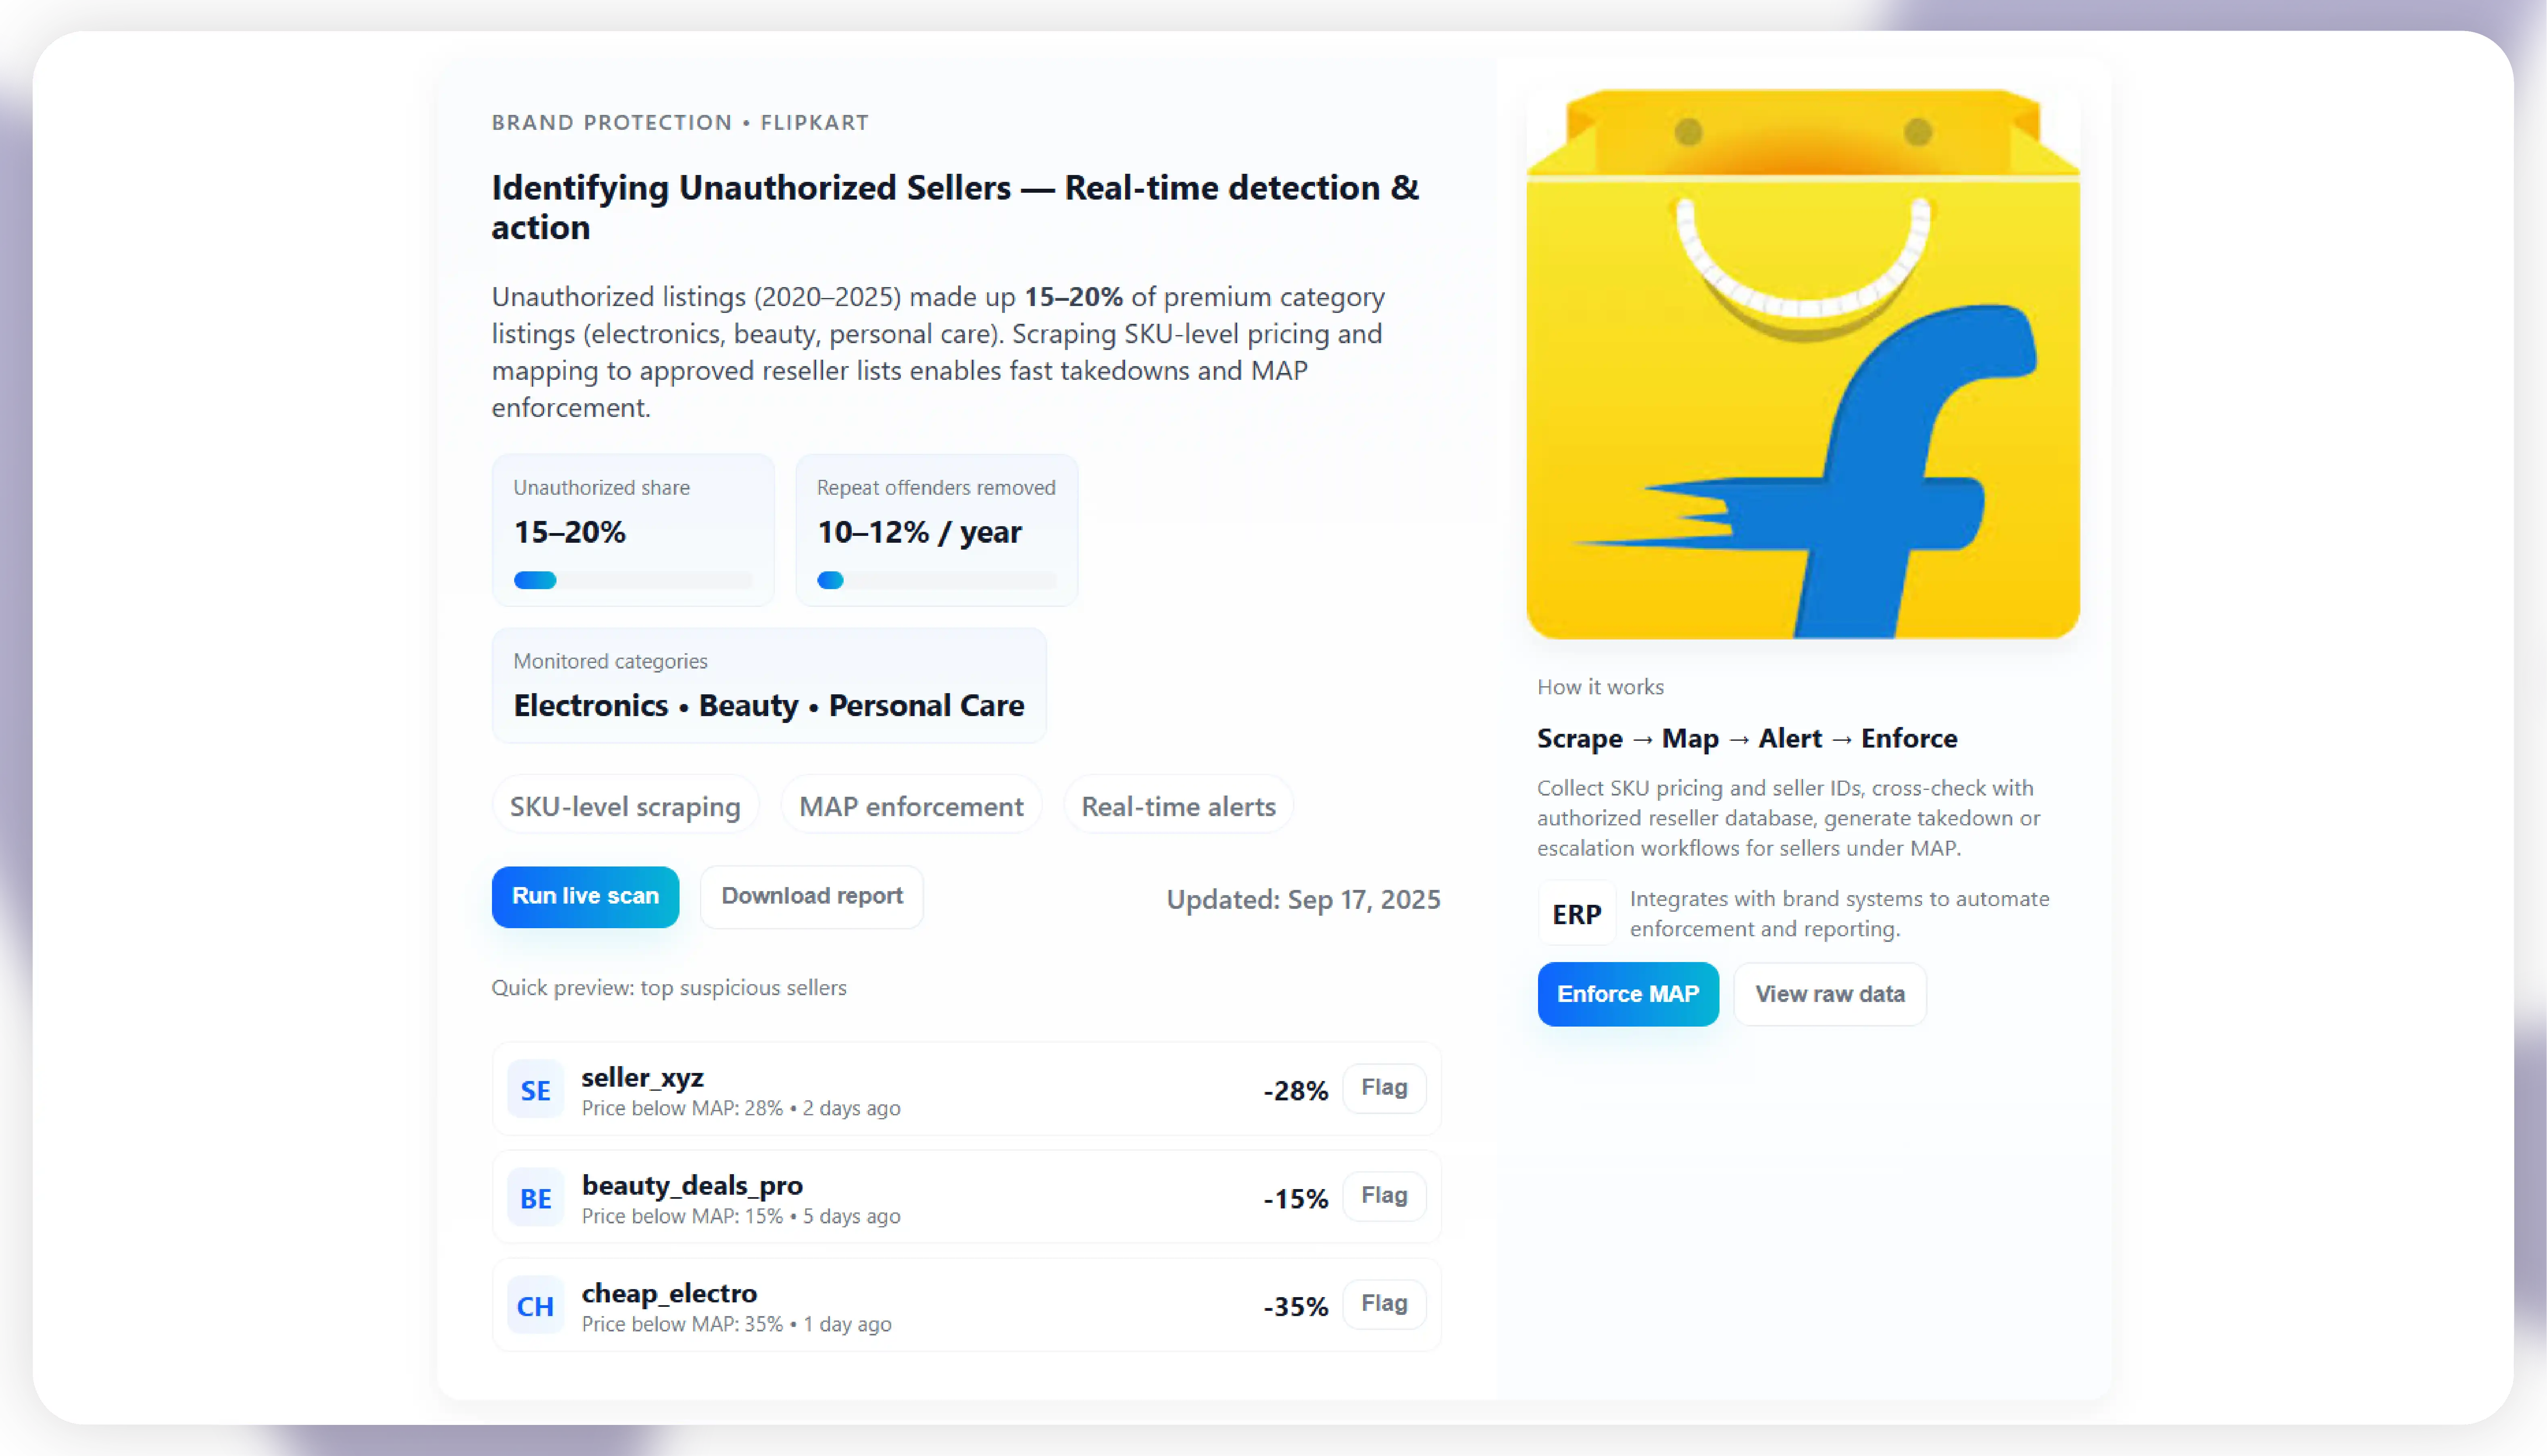Click the ERP integration badge
This screenshot has width=2547, height=1456.
(1576, 914)
